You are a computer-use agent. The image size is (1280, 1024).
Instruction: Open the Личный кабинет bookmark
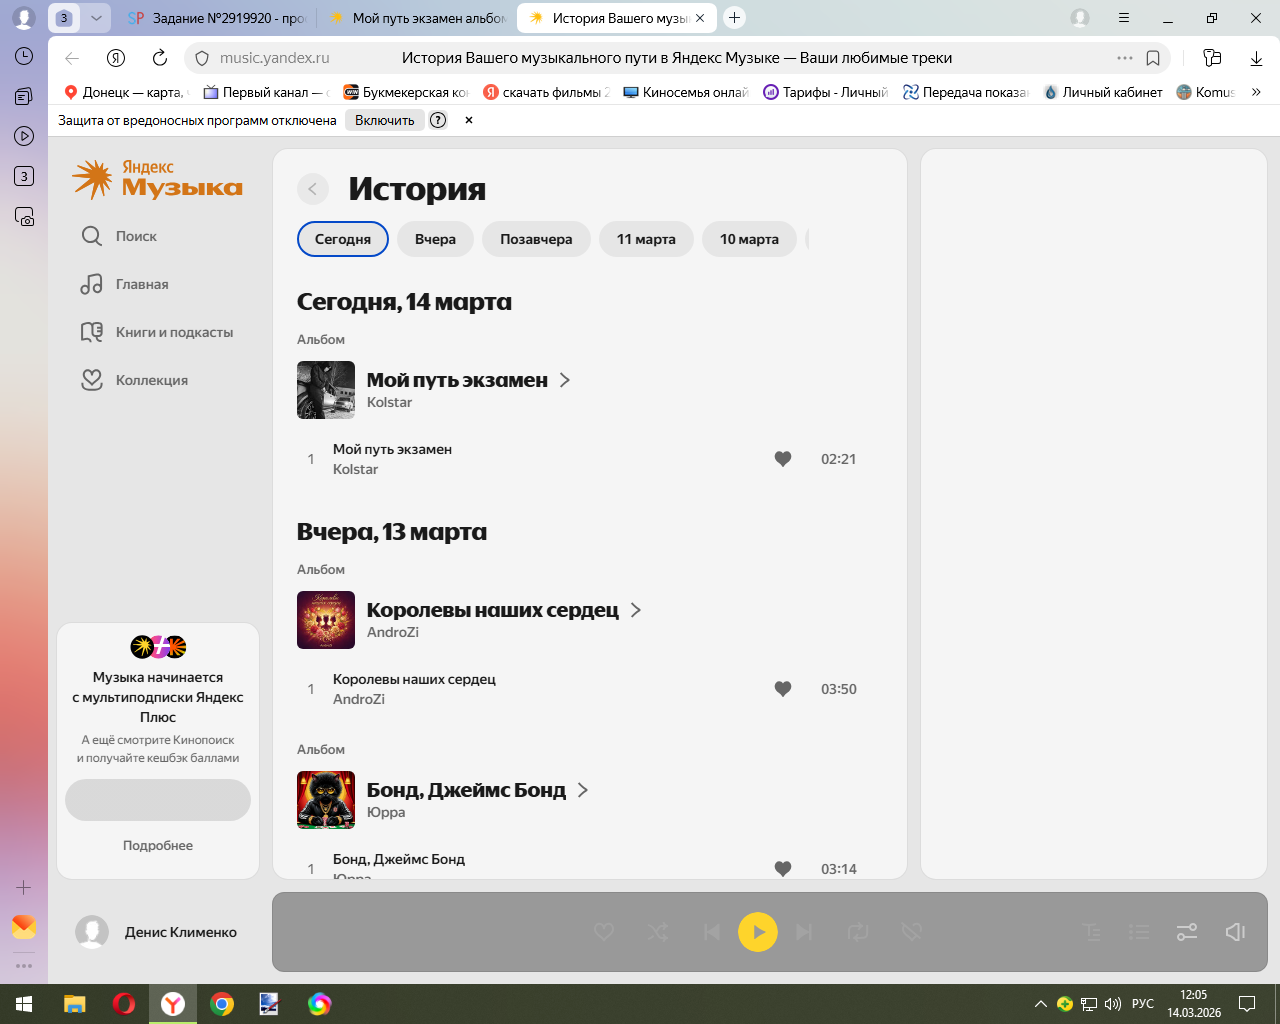[x=1103, y=92]
